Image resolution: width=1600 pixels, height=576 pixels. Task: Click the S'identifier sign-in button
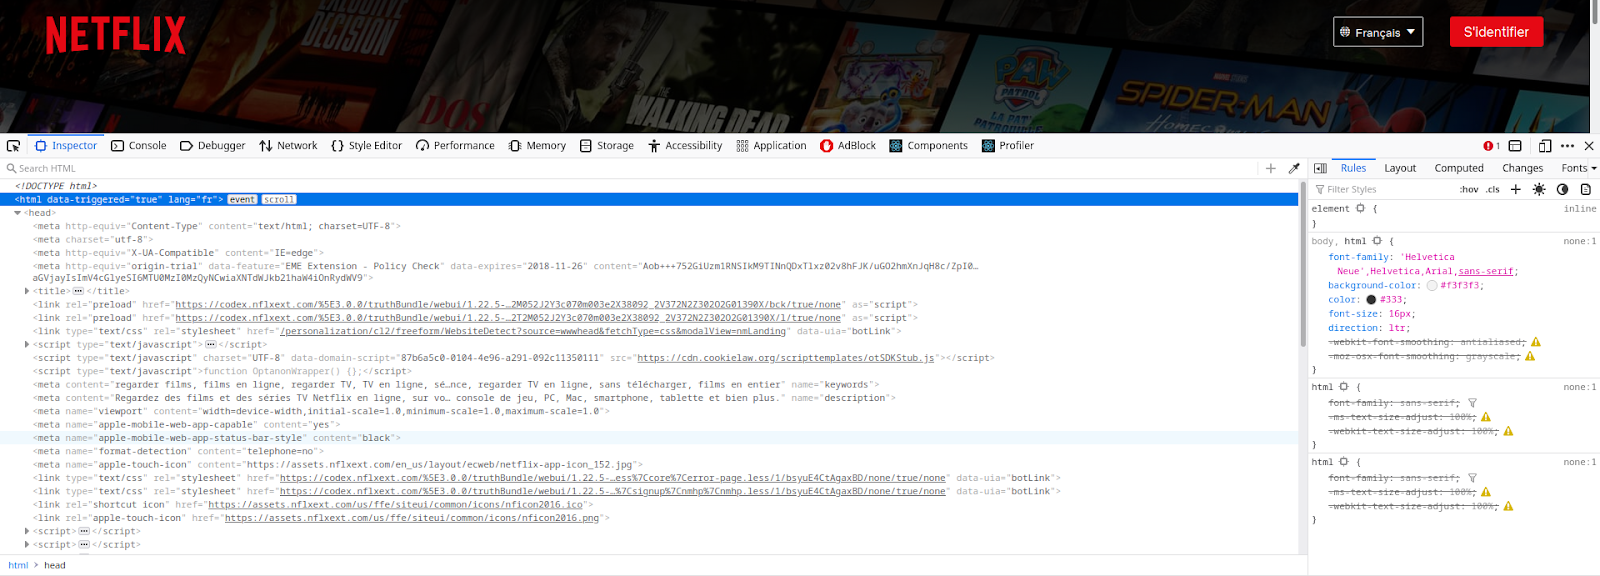click(1496, 32)
